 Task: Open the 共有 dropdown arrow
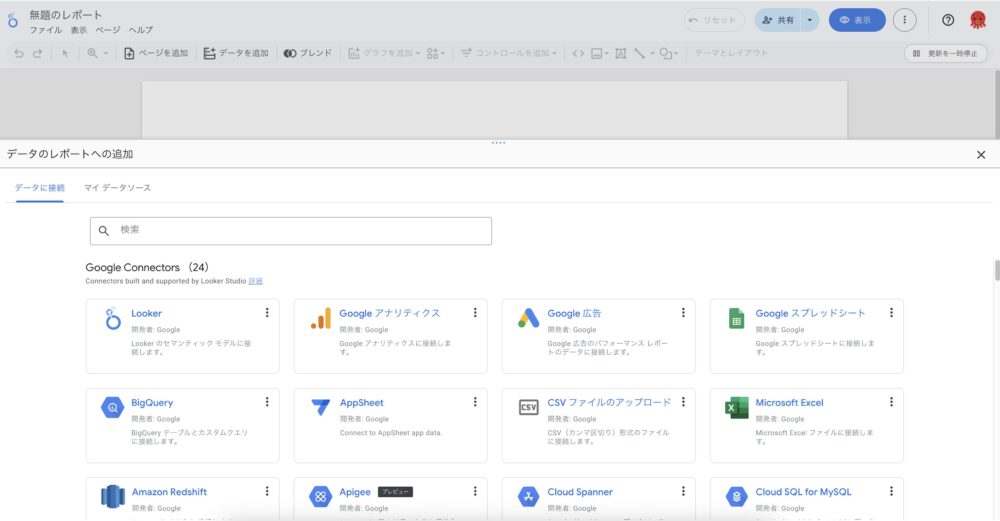click(809, 20)
